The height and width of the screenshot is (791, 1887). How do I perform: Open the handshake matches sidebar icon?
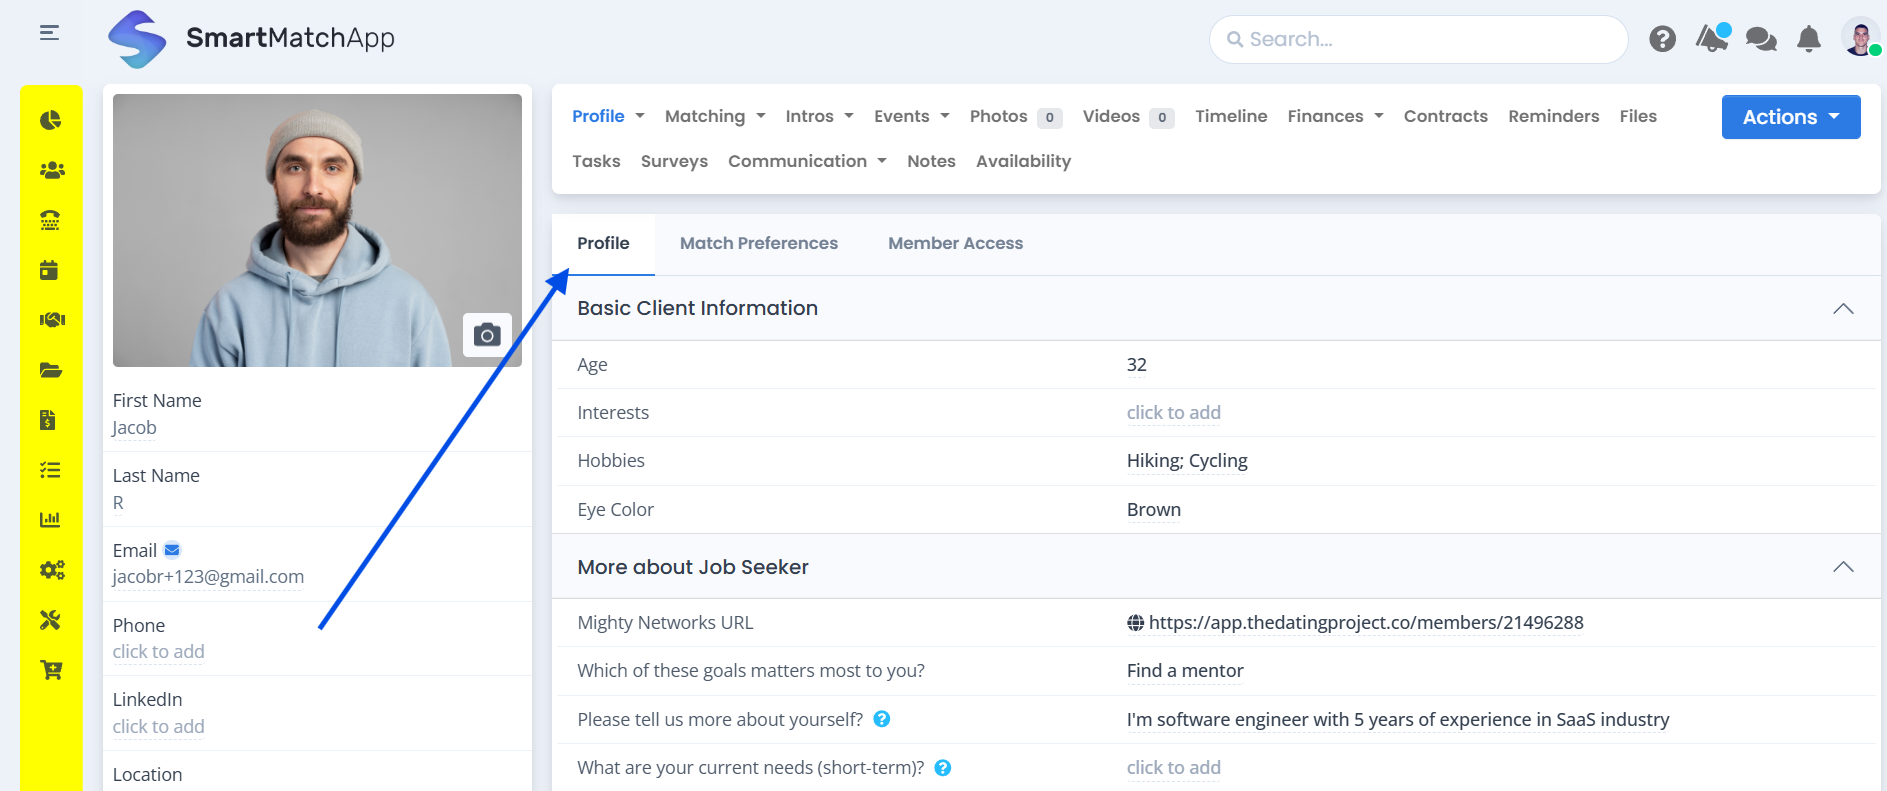coord(51,320)
